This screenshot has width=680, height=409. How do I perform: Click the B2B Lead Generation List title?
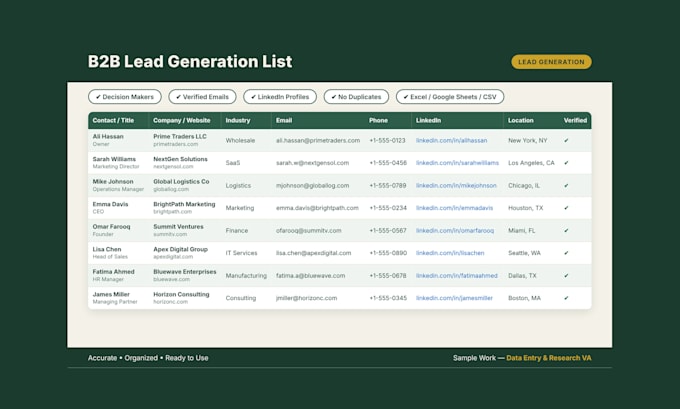190,62
